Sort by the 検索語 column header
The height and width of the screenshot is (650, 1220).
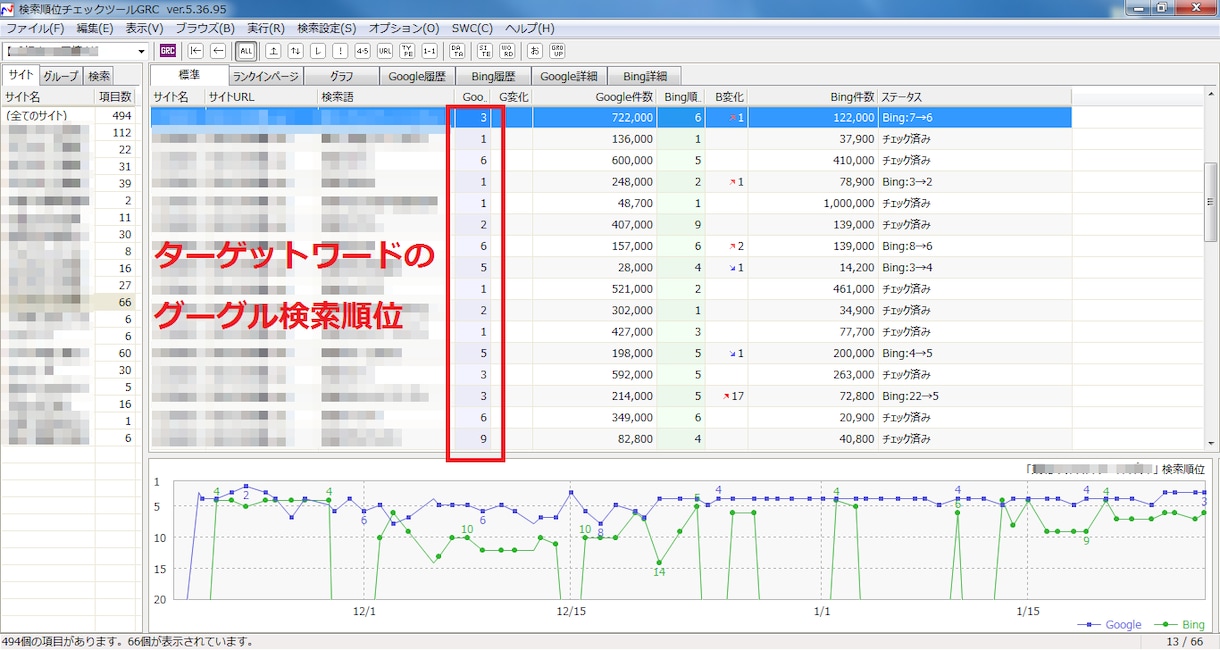(384, 97)
